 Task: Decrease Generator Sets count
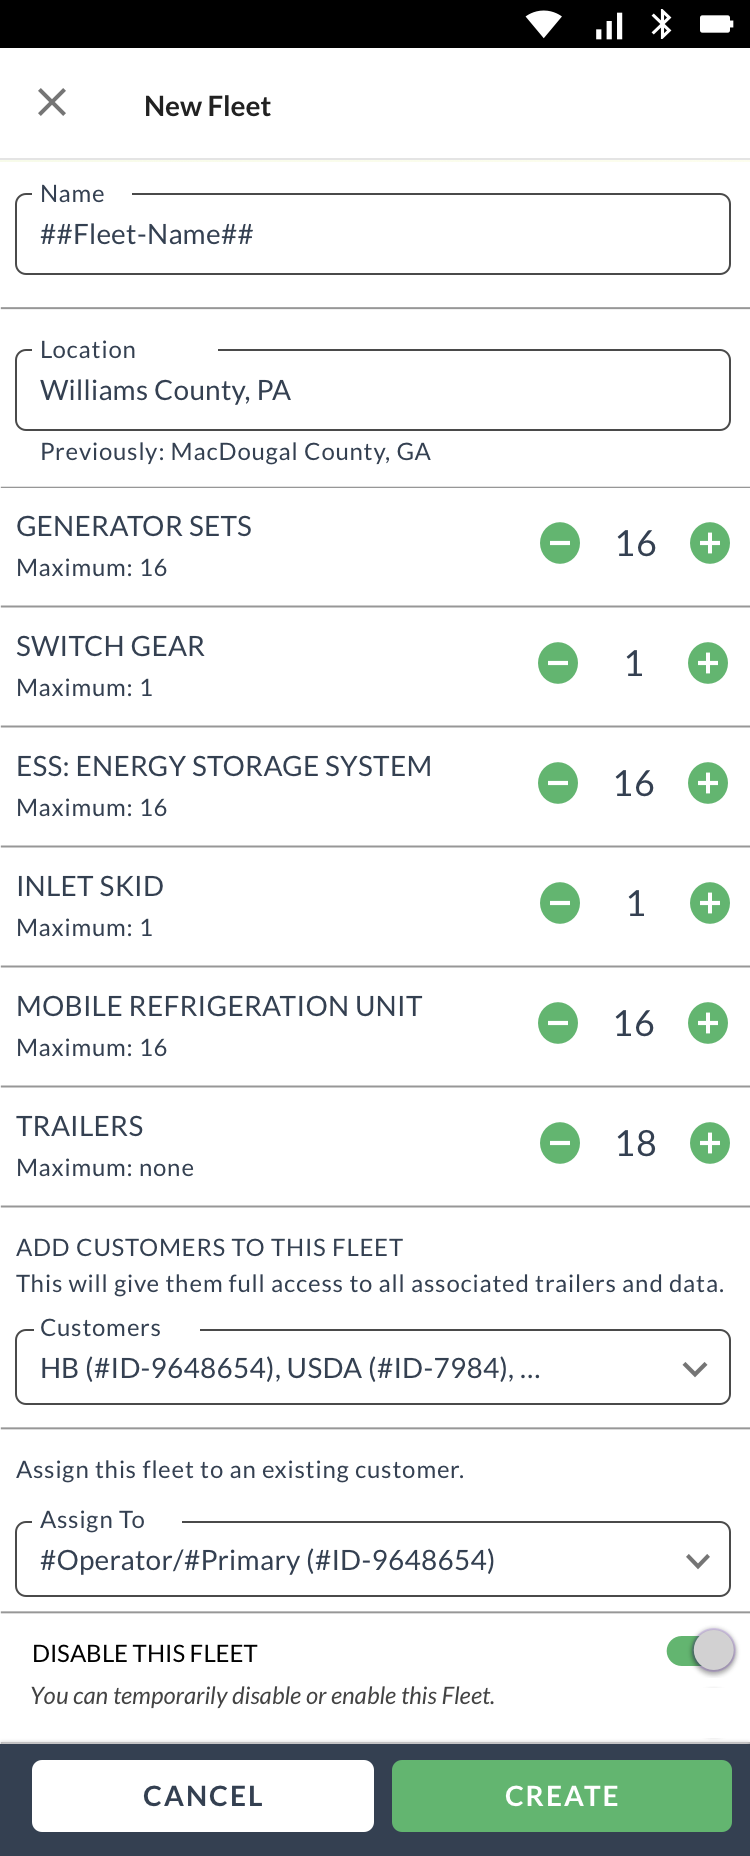coord(560,543)
